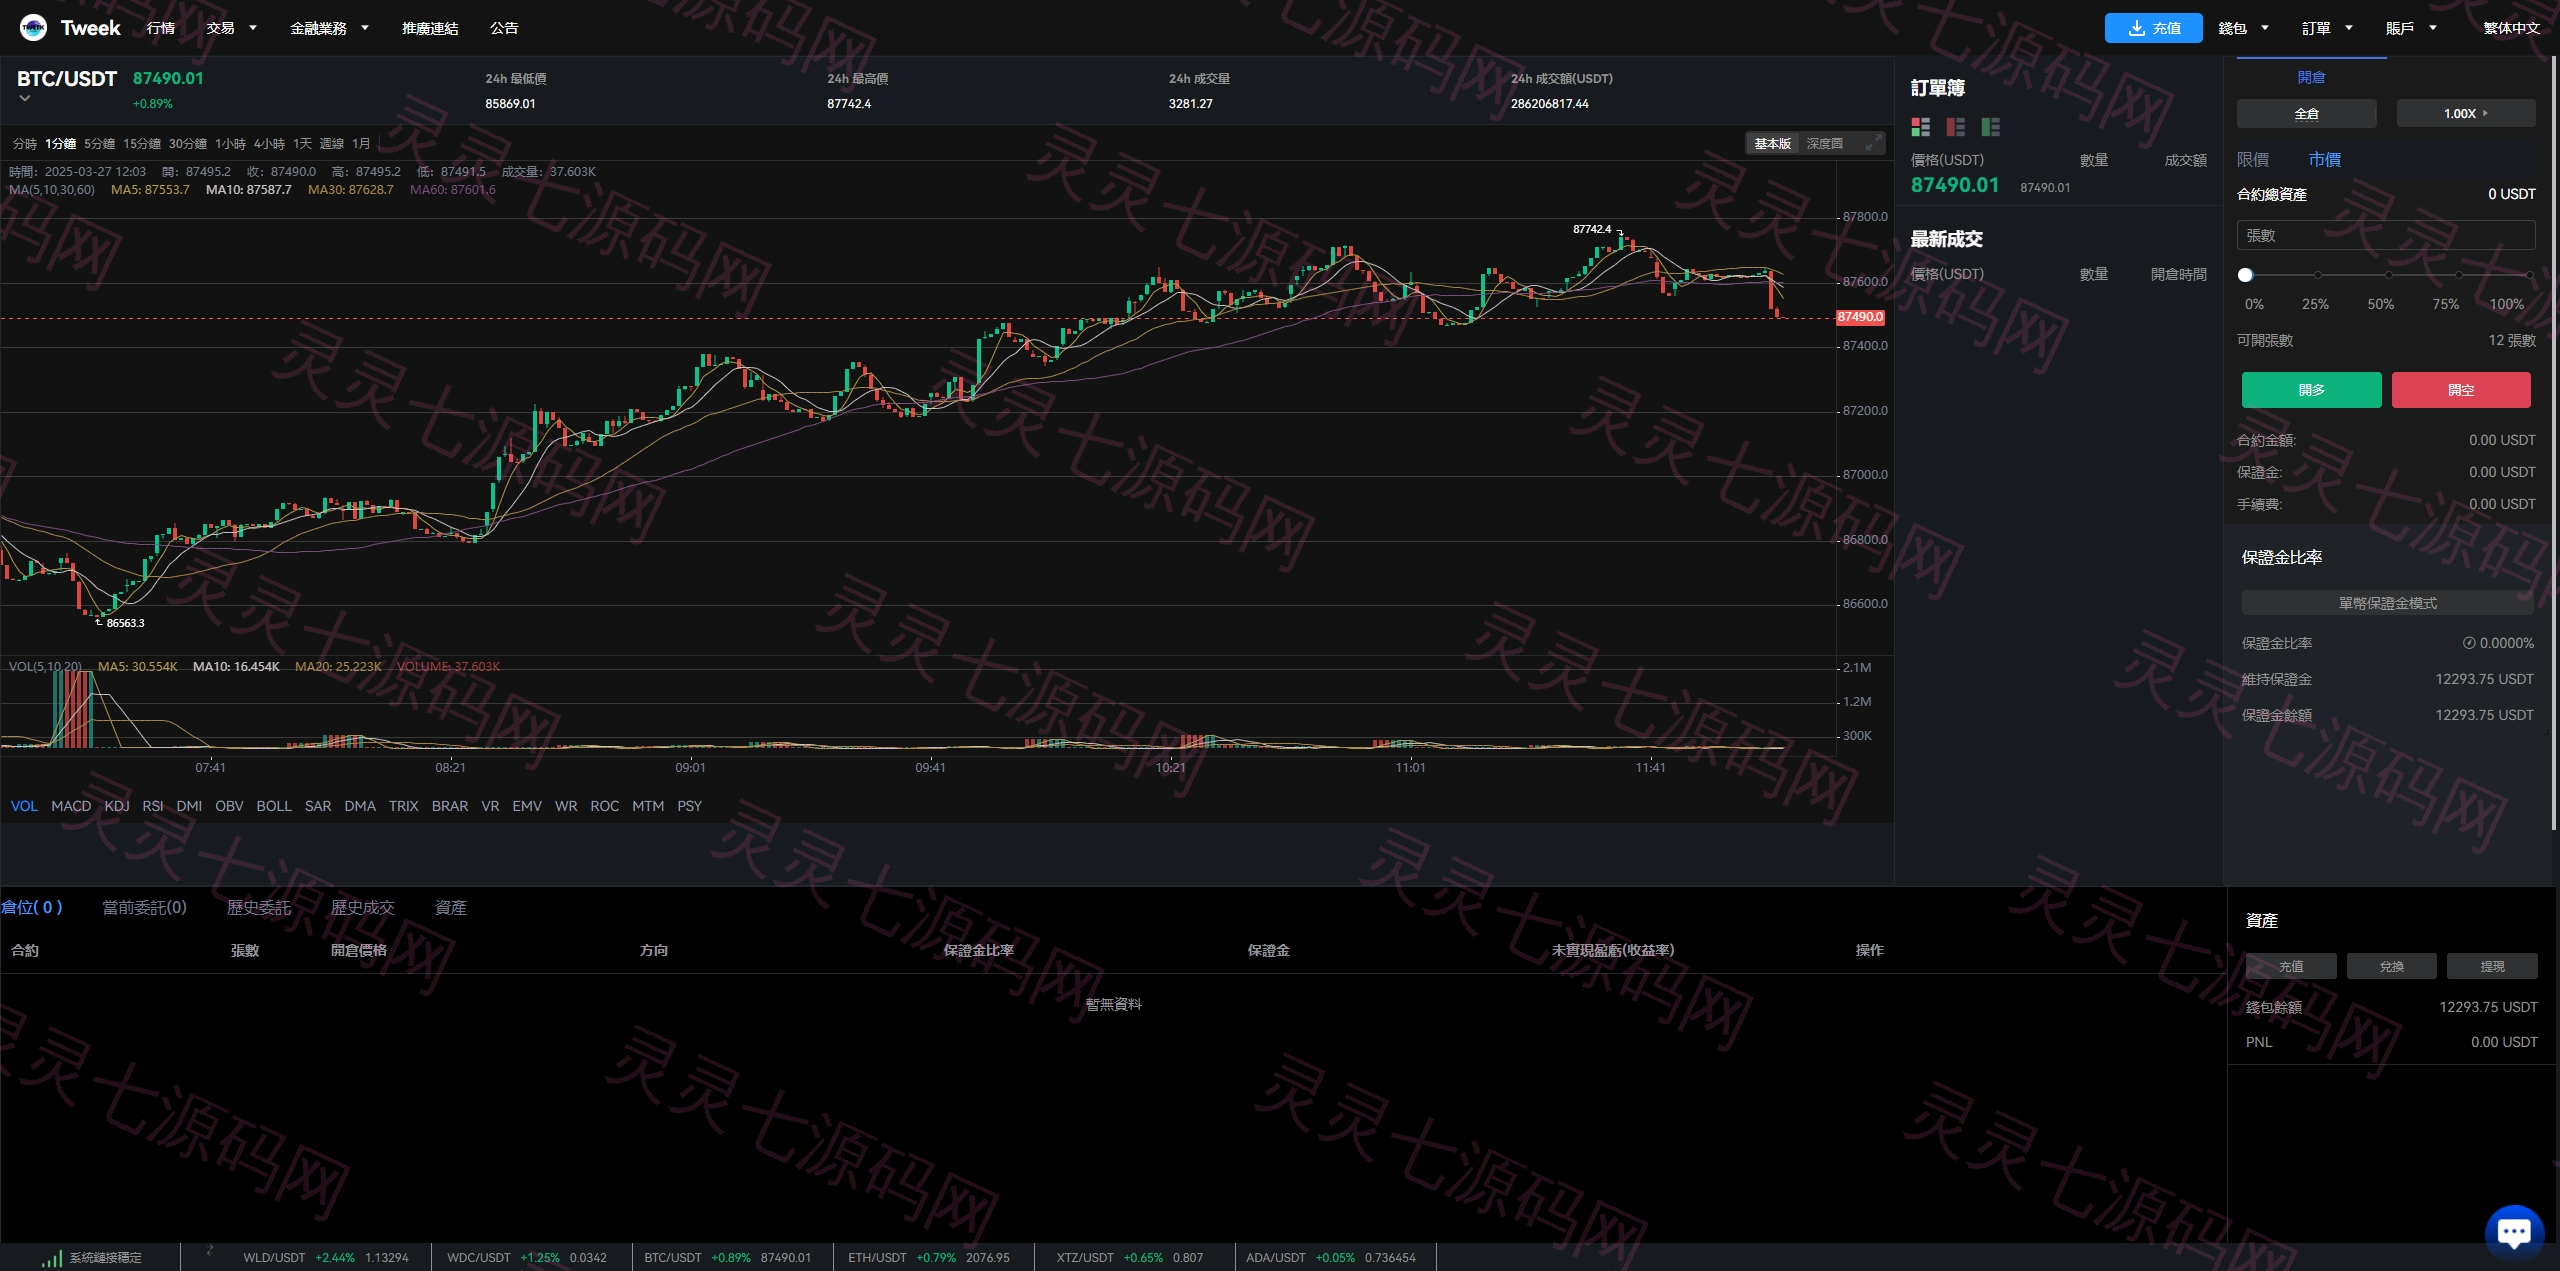2560x1271 pixels.
Task: Open the 交易 dropdown menu
Action: pos(231,28)
